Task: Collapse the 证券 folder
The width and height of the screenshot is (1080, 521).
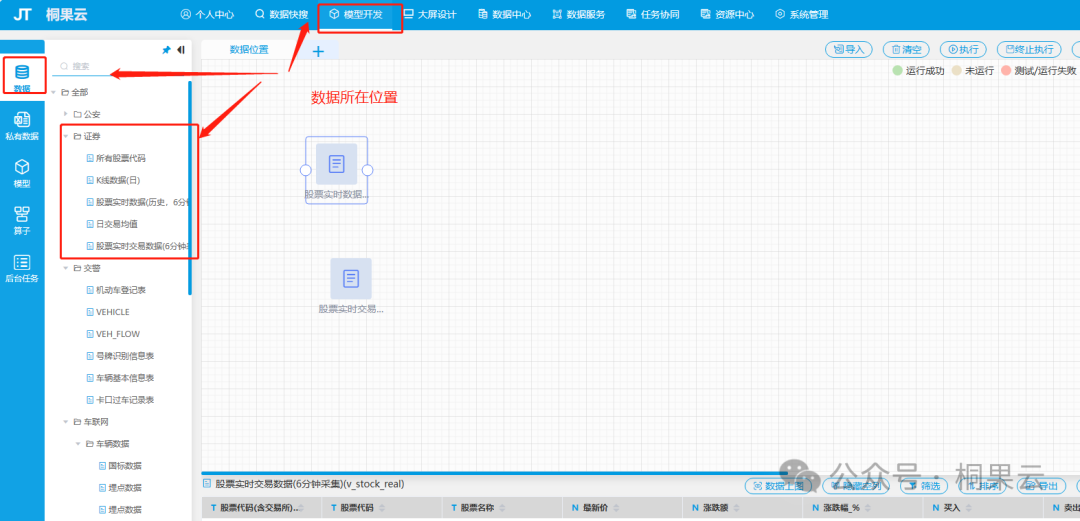Action: pyautogui.click(x=65, y=136)
